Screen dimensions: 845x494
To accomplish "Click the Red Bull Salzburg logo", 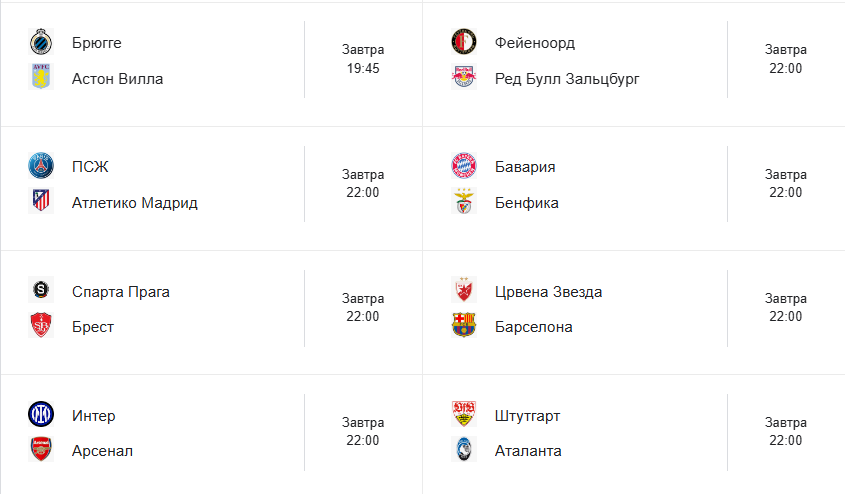I will 463,78.
